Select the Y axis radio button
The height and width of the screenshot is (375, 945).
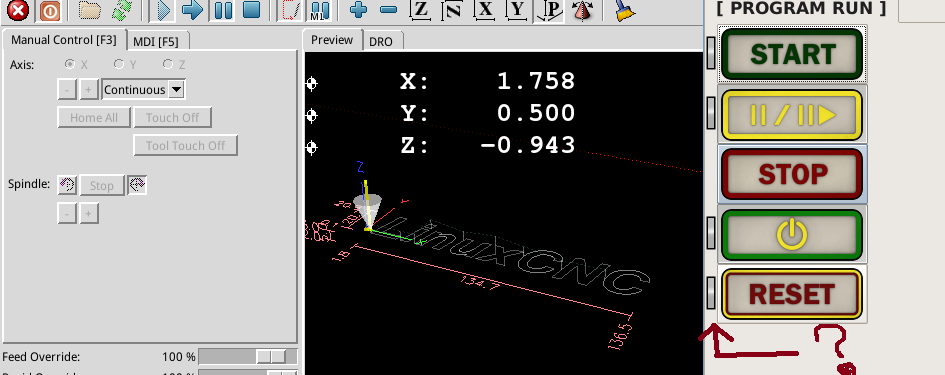119,64
